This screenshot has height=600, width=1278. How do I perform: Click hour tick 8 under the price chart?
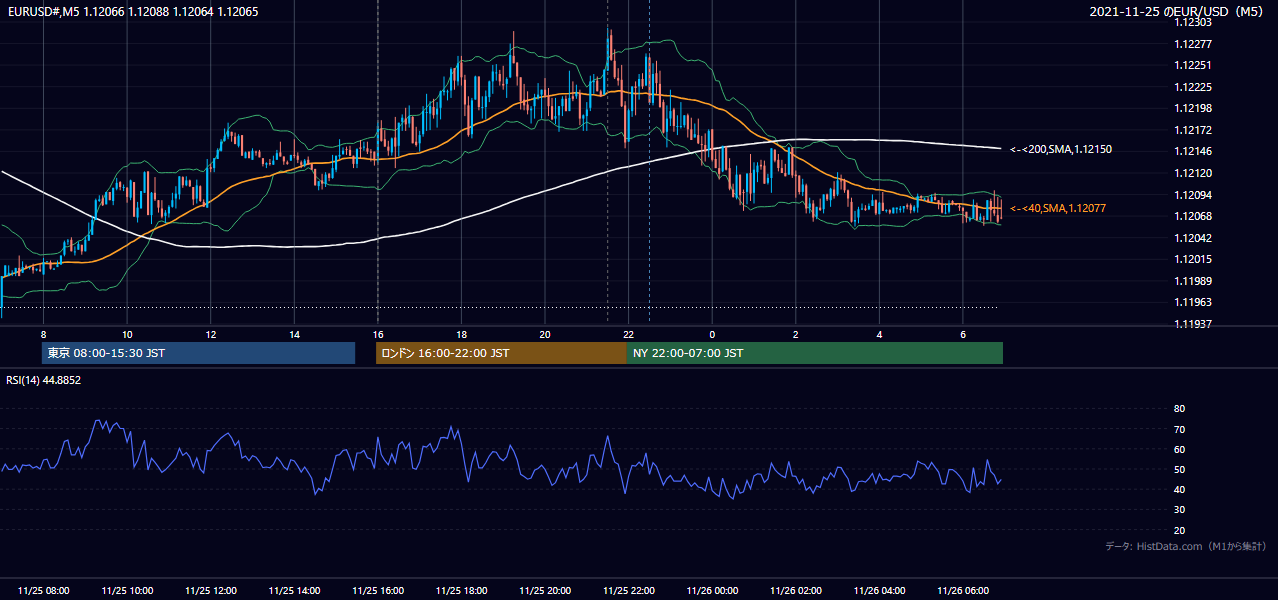[43, 333]
